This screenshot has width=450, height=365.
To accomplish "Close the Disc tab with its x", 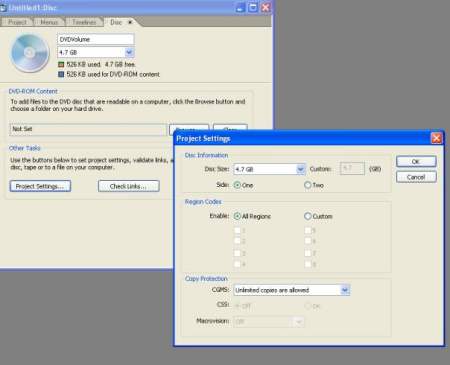I will click(x=130, y=22).
